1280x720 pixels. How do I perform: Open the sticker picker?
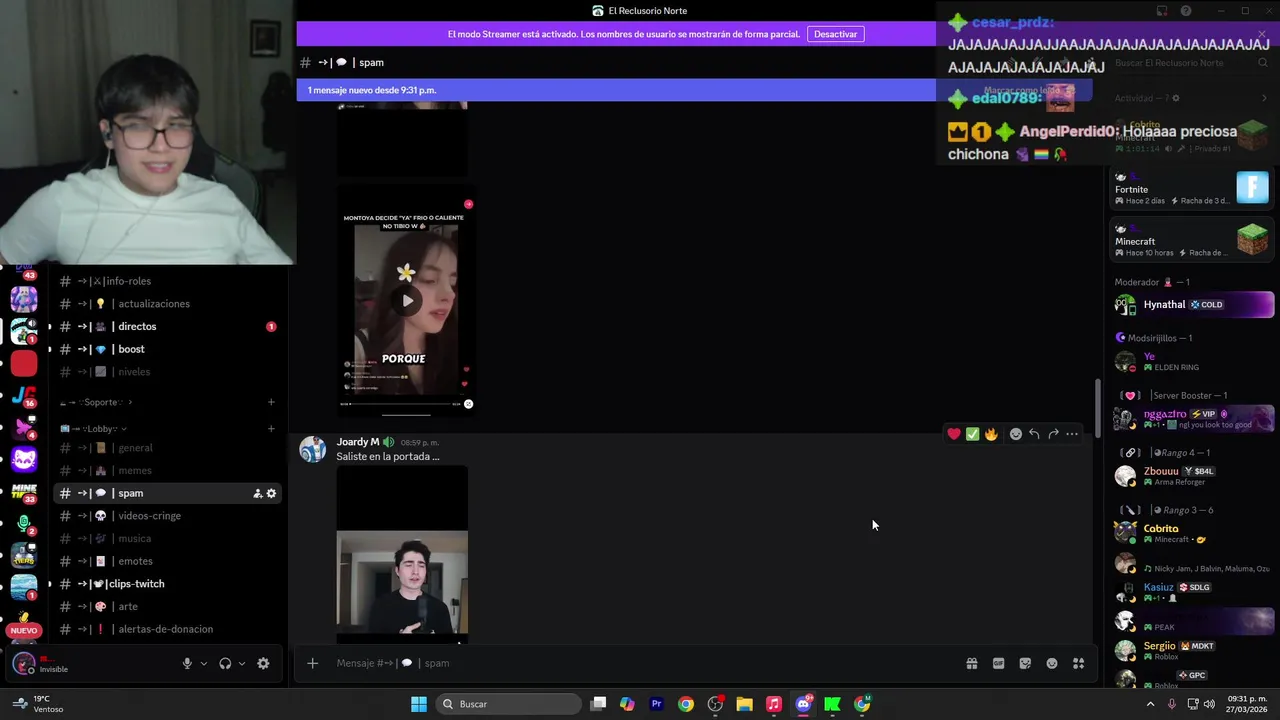point(1025,663)
